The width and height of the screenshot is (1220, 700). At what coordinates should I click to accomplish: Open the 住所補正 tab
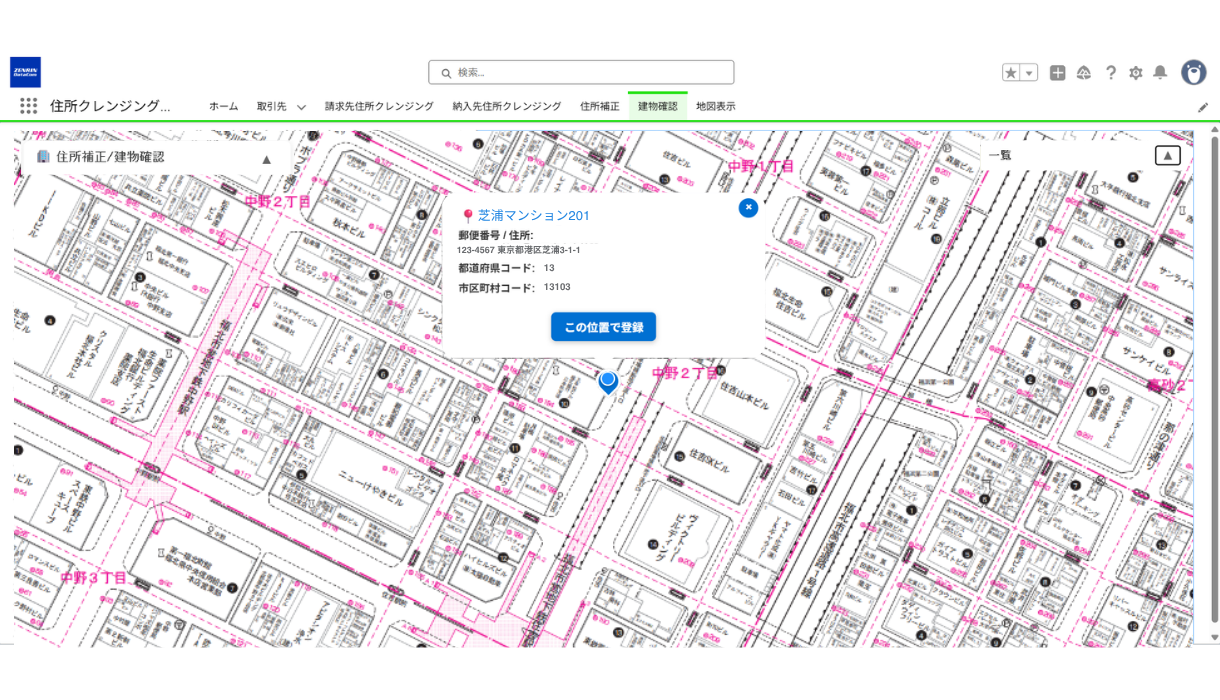(600, 106)
